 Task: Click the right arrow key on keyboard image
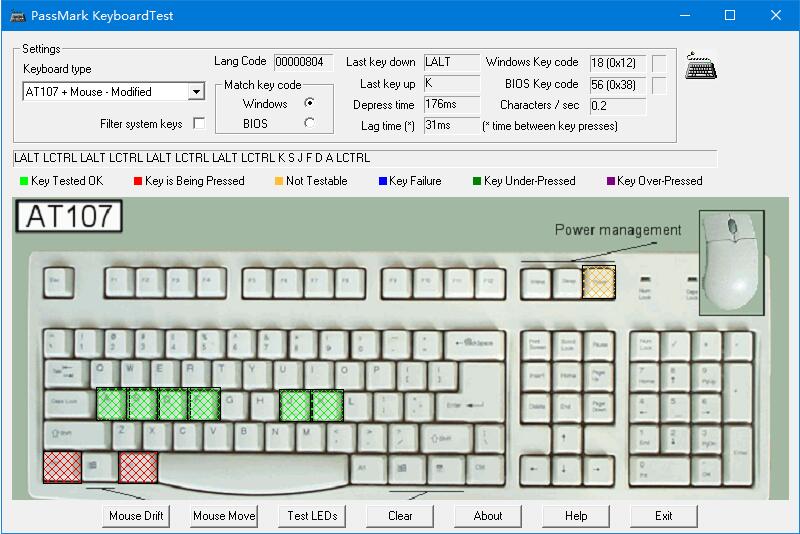click(x=597, y=470)
